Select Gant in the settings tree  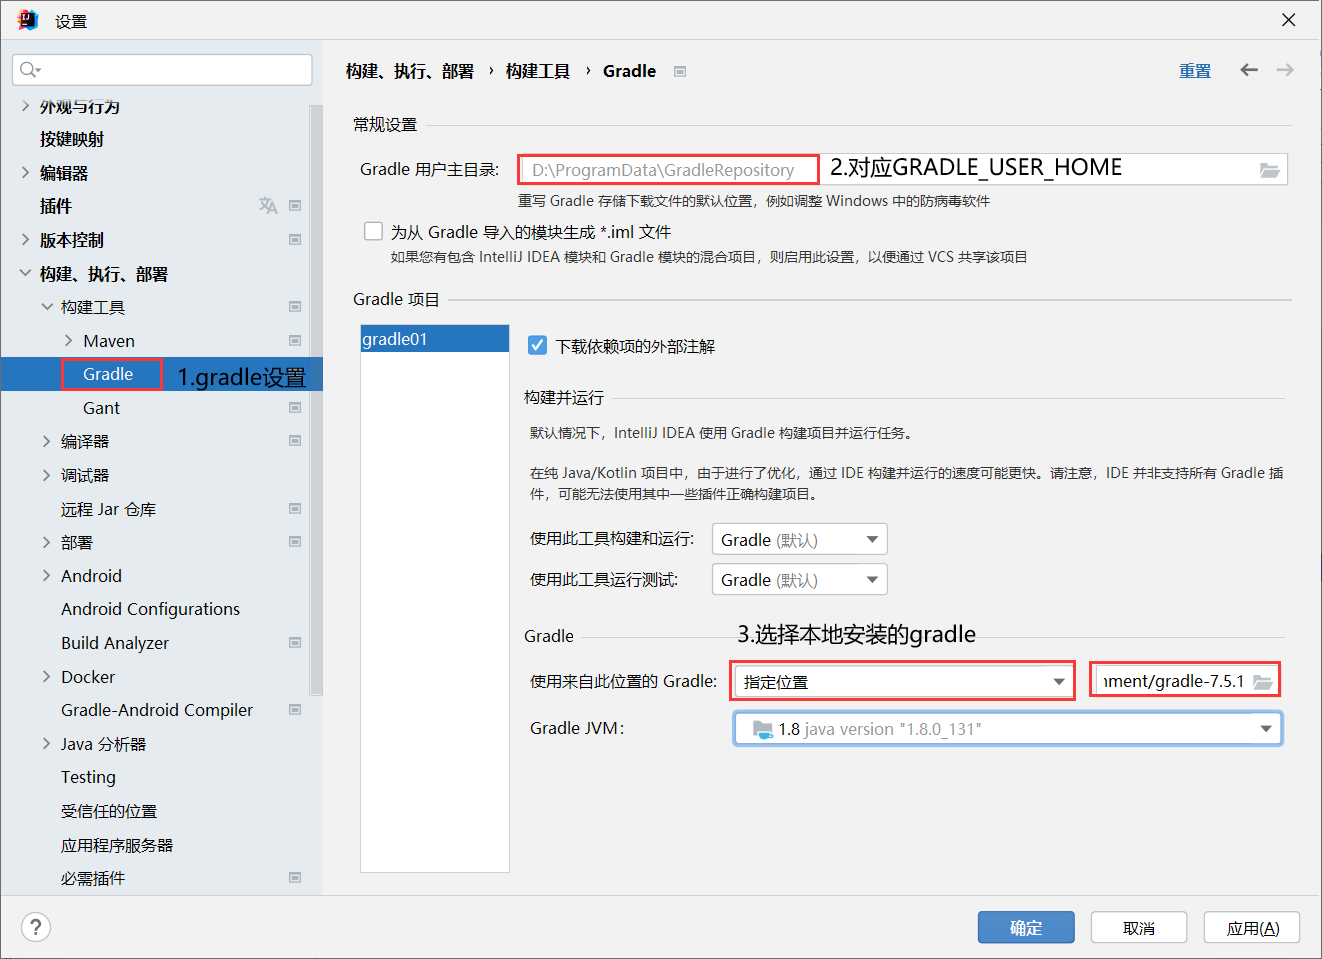click(101, 408)
